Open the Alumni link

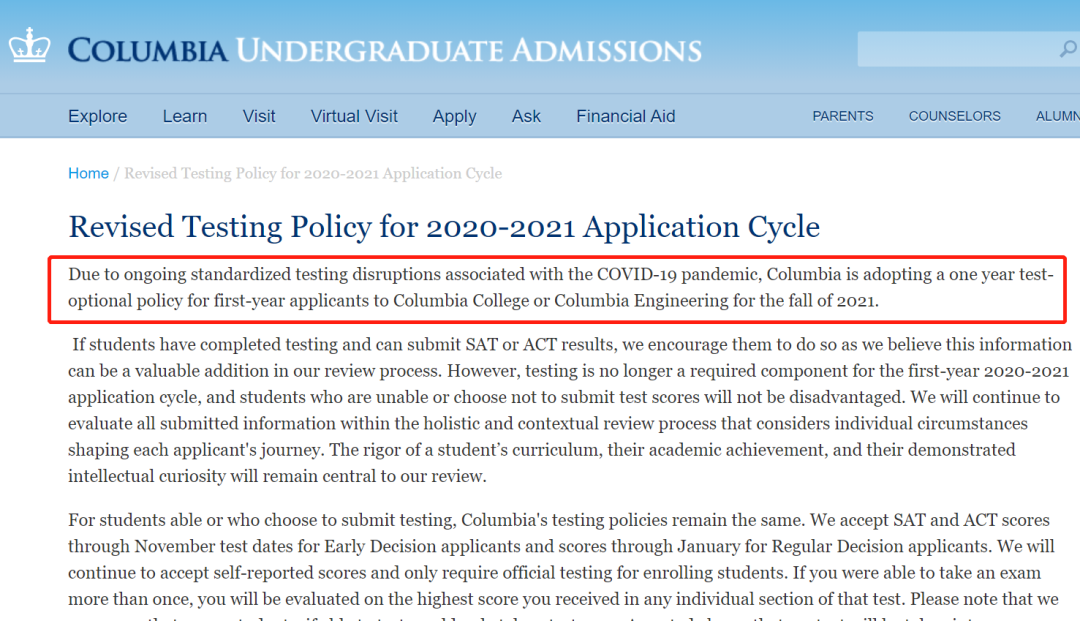point(1057,116)
